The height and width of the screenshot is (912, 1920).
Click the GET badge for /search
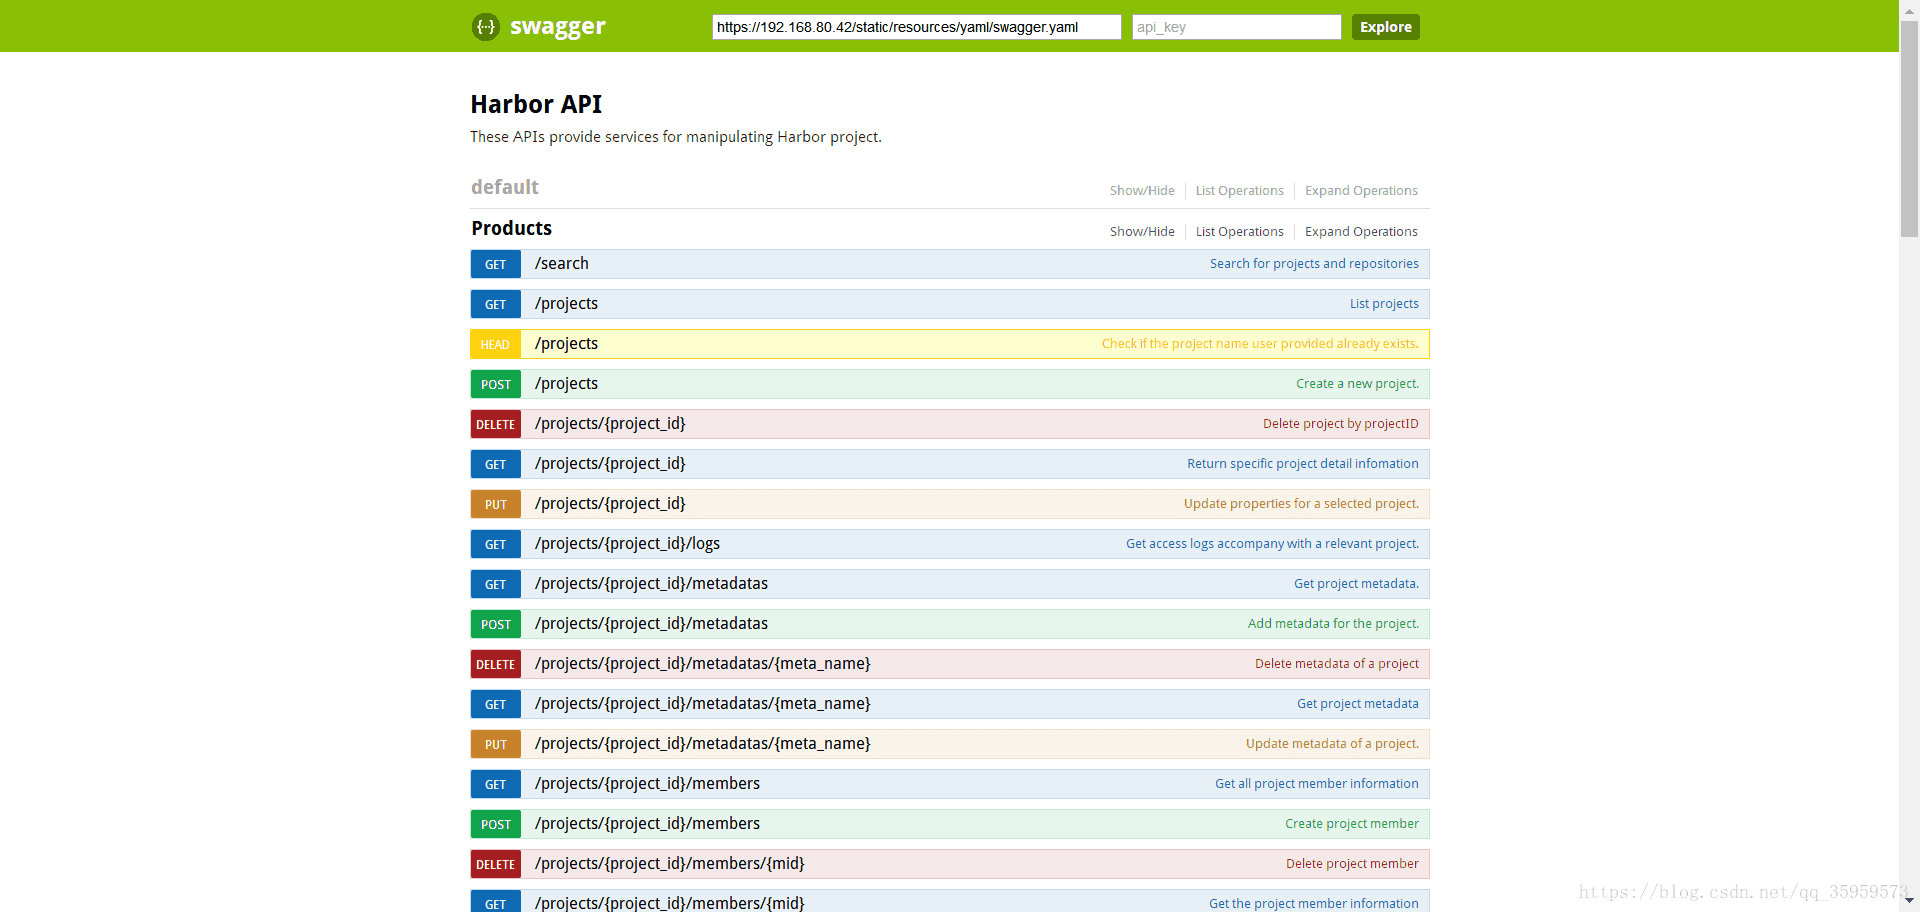[x=496, y=264]
